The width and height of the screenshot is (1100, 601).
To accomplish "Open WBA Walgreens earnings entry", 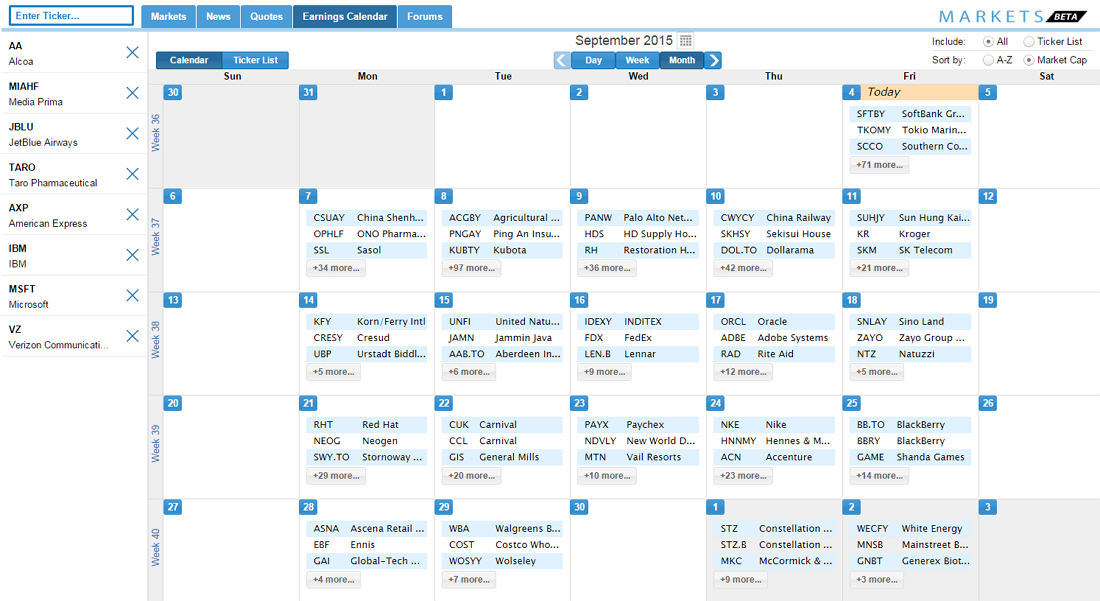I will (502, 528).
